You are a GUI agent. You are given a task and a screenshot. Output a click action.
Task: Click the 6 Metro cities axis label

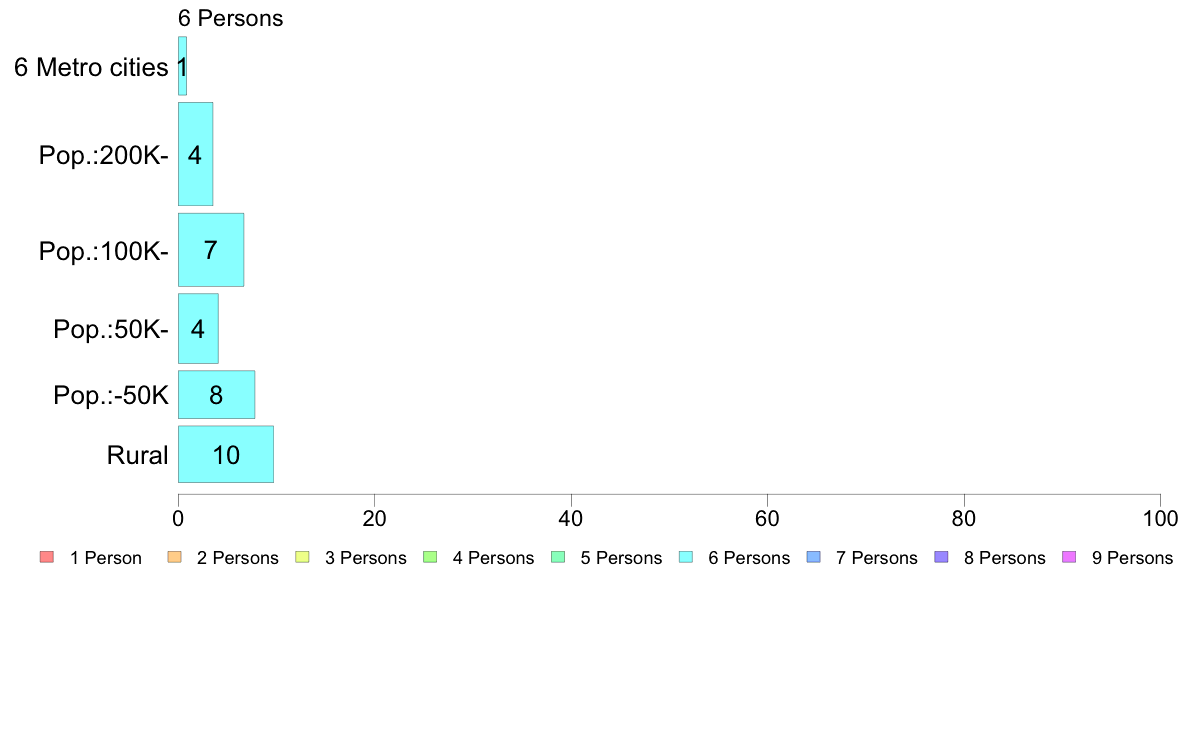tap(91, 67)
